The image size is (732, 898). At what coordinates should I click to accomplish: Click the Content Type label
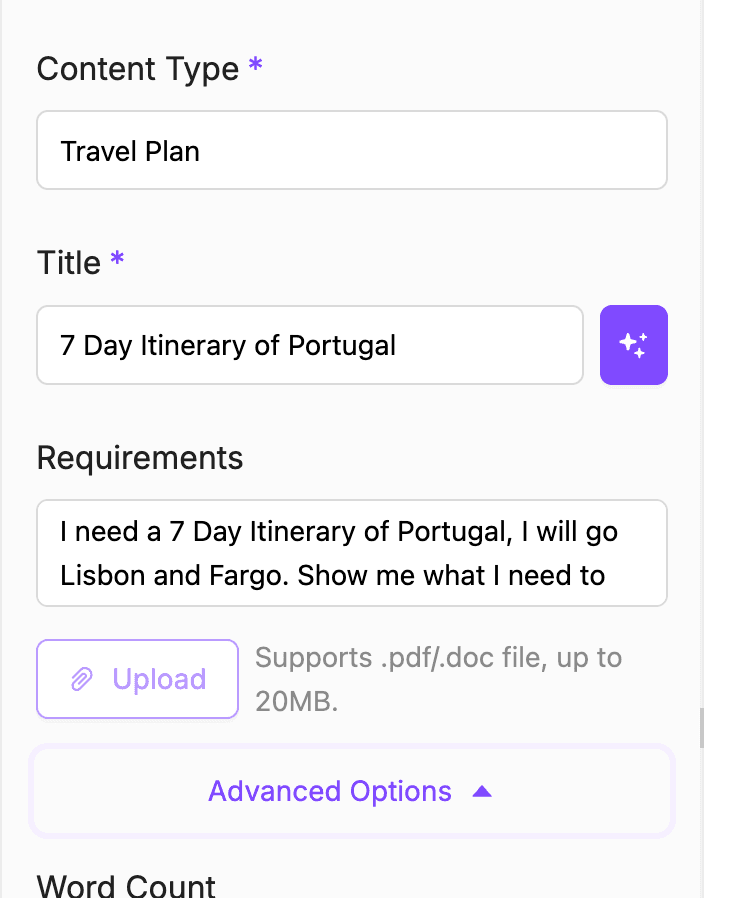[138, 69]
